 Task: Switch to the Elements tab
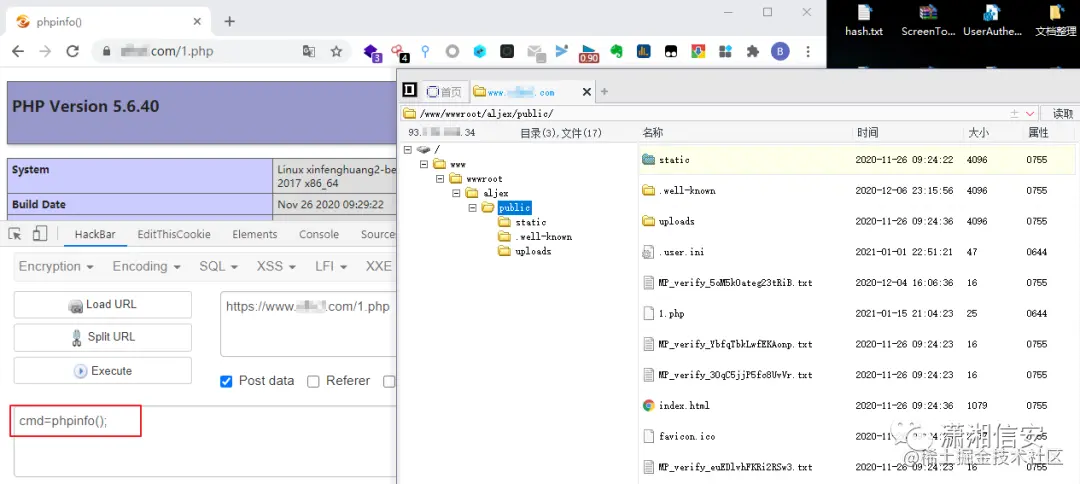(254, 234)
